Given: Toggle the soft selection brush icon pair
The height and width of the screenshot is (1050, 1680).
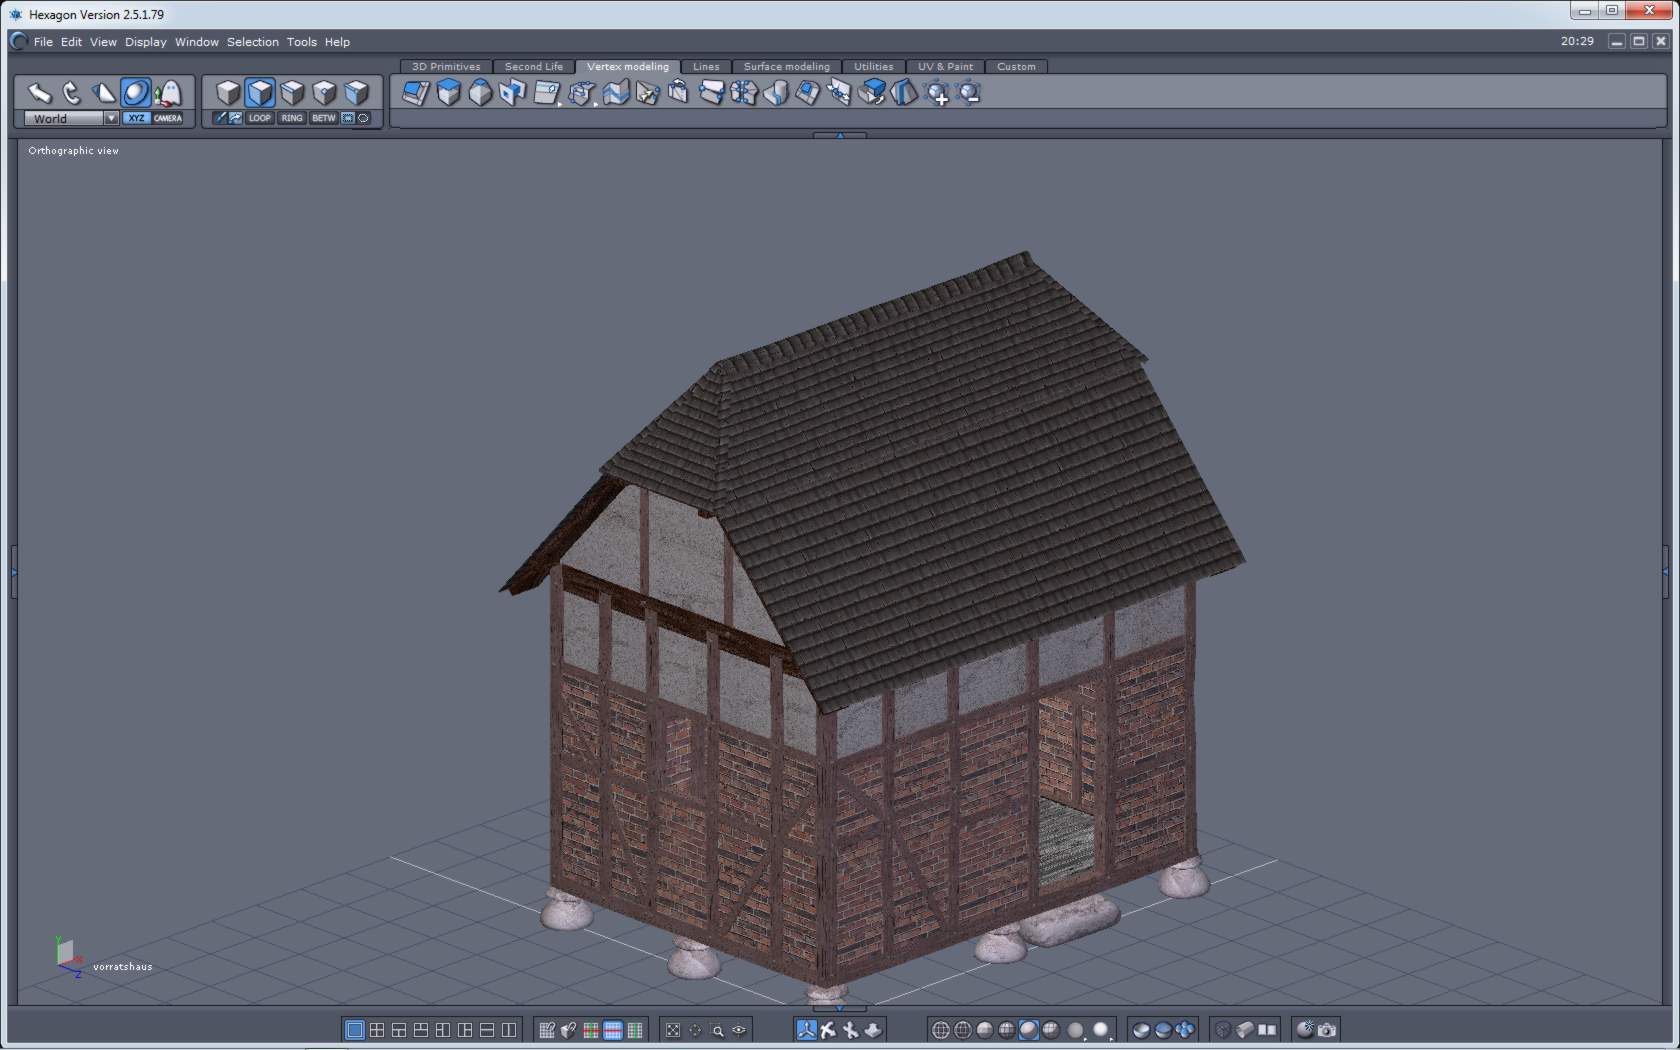Looking at the screenshot, I should (227, 118).
